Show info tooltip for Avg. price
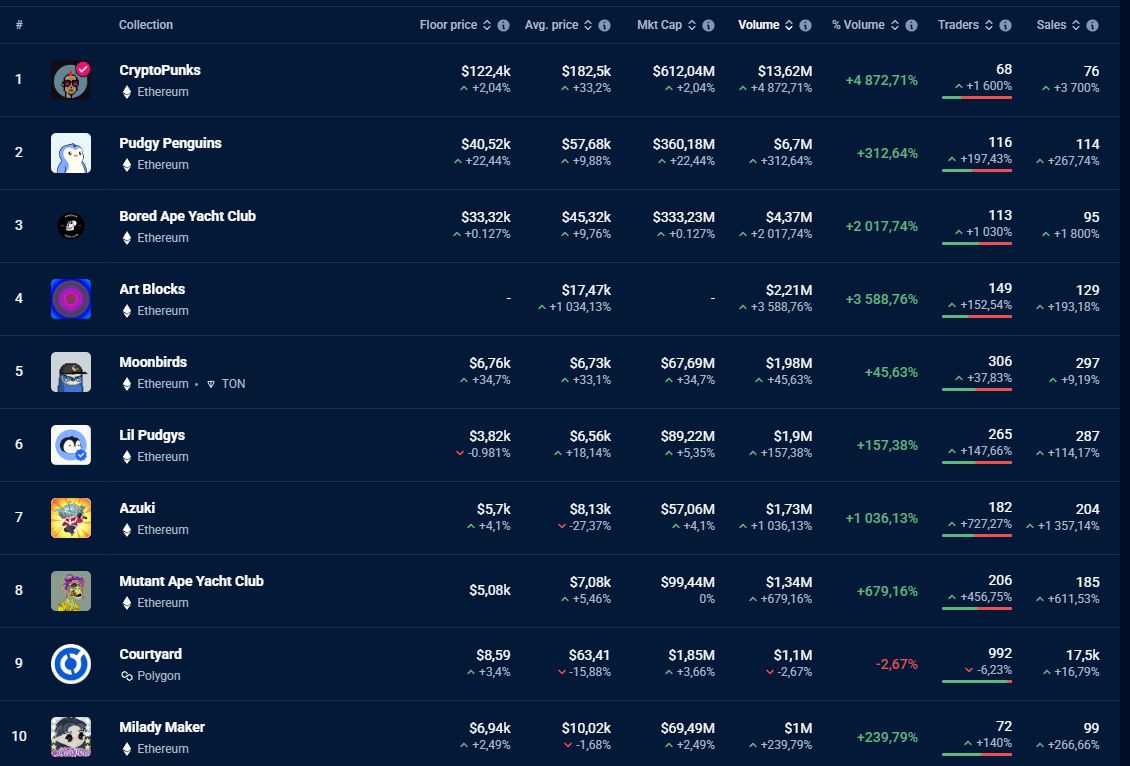Image resolution: width=1130 pixels, height=766 pixels. pos(604,25)
